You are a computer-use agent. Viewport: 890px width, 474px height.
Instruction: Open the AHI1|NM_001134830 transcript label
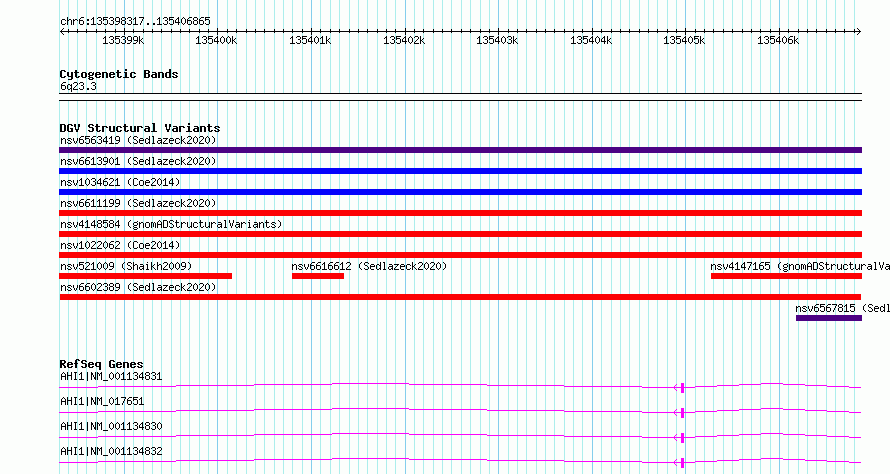pyautogui.click(x=111, y=426)
